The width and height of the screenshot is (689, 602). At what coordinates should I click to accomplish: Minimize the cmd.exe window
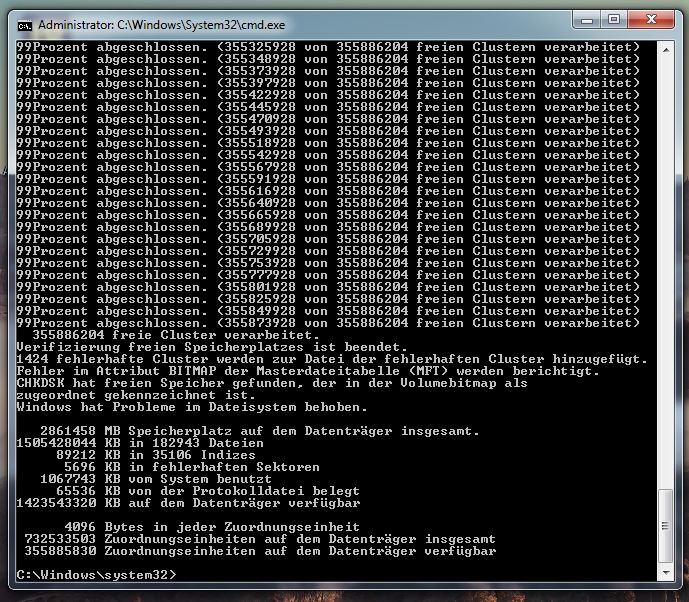click(x=587, y=20)
